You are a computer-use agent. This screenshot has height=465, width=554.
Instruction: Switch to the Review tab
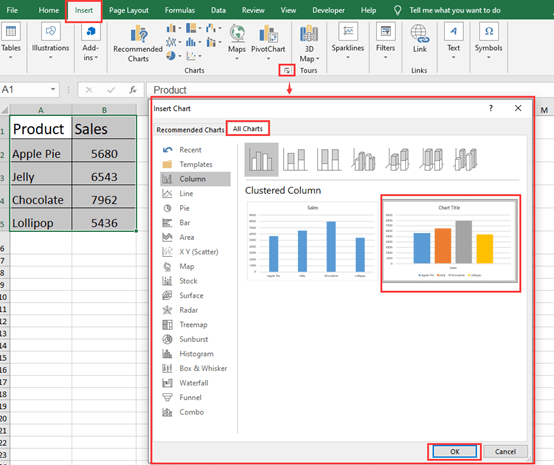pos(253,10)
